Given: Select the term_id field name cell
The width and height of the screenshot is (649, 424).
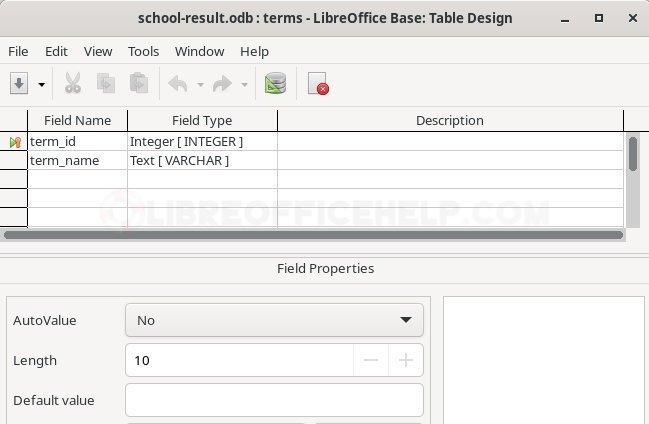Looking at the screenshot, I should (x=77, y=142).
